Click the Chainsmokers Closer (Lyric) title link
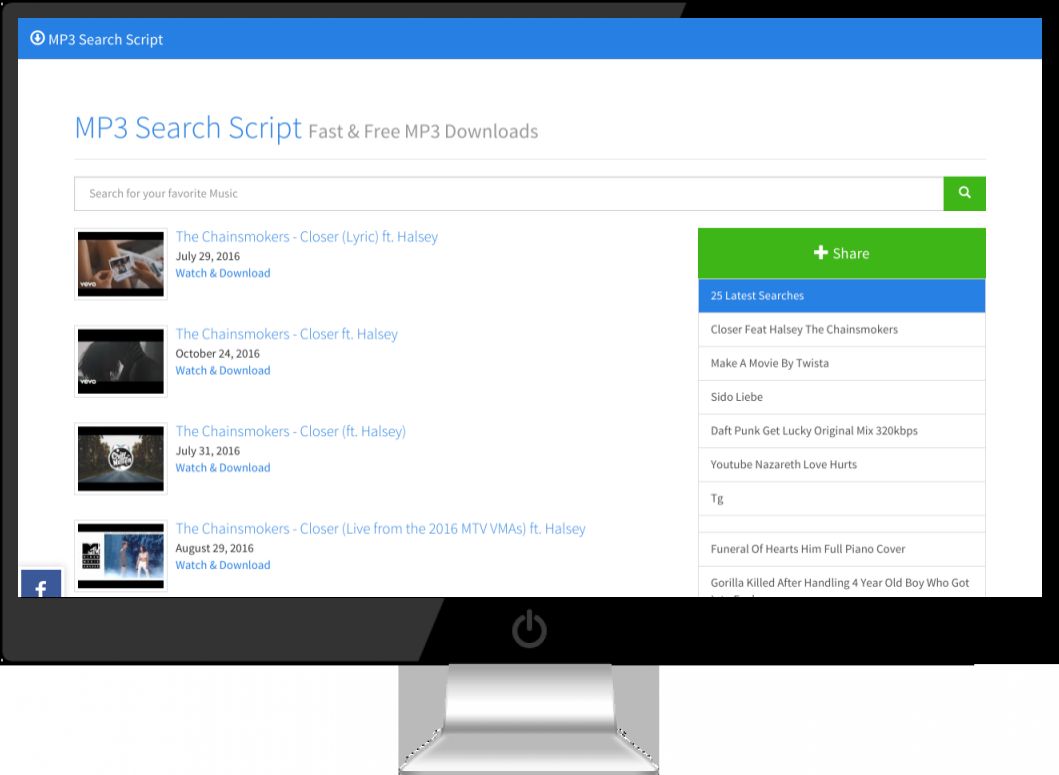 [x=306, y=236]
